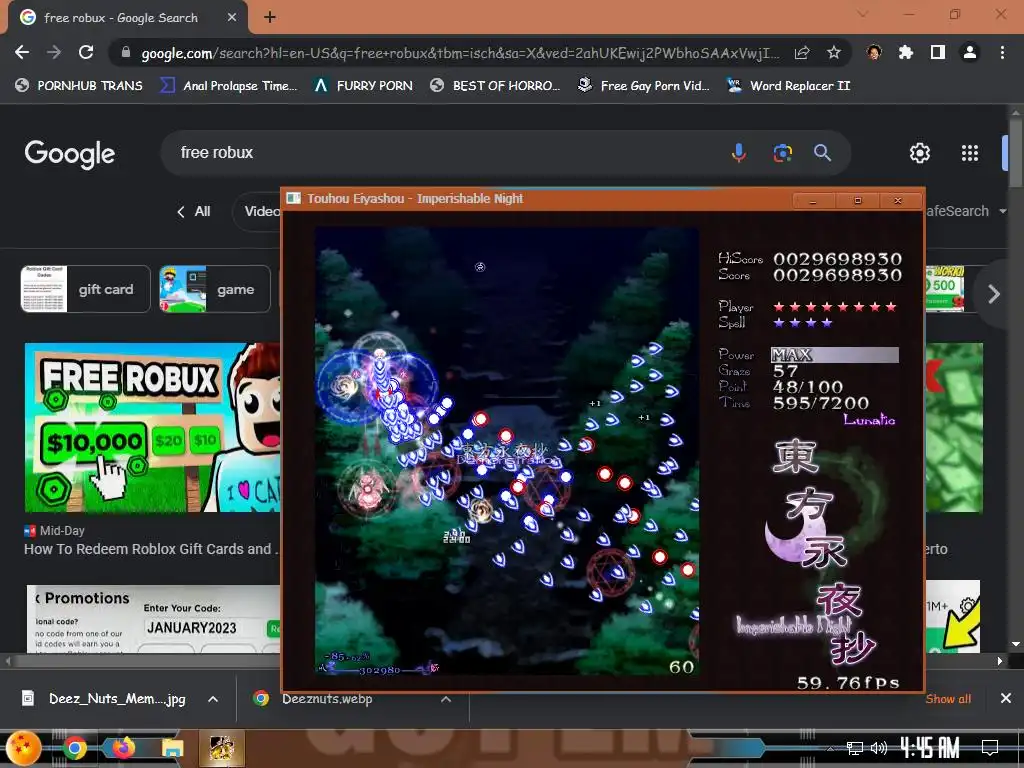
Task: Search by image with the Lens icon
Action: pyautogui.click(x=782, y=153)
